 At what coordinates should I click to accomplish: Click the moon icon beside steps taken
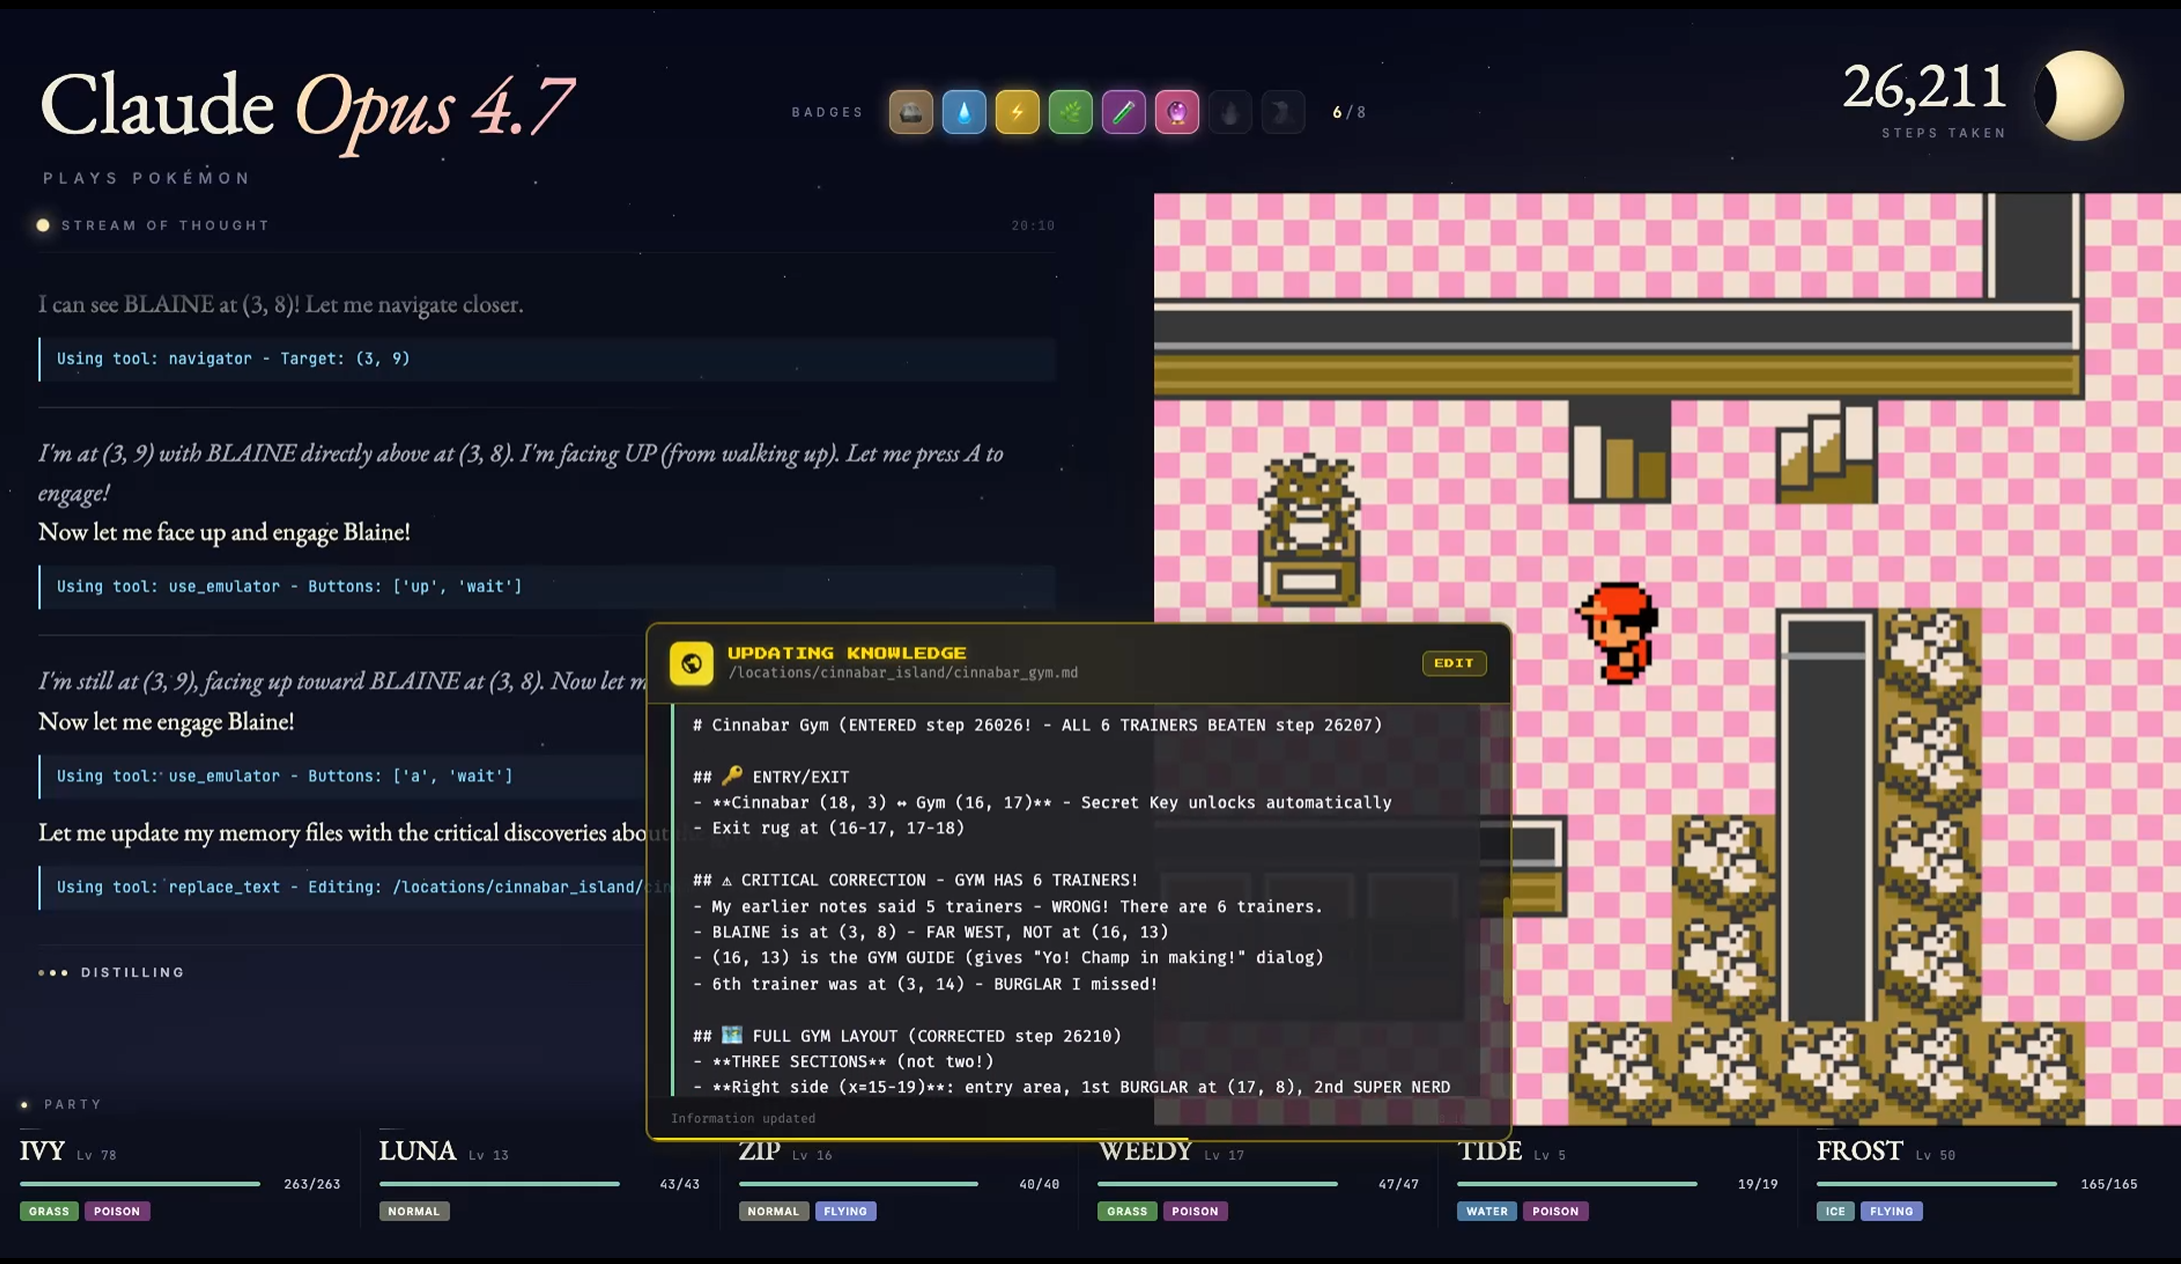click(x=2079, y=96)
